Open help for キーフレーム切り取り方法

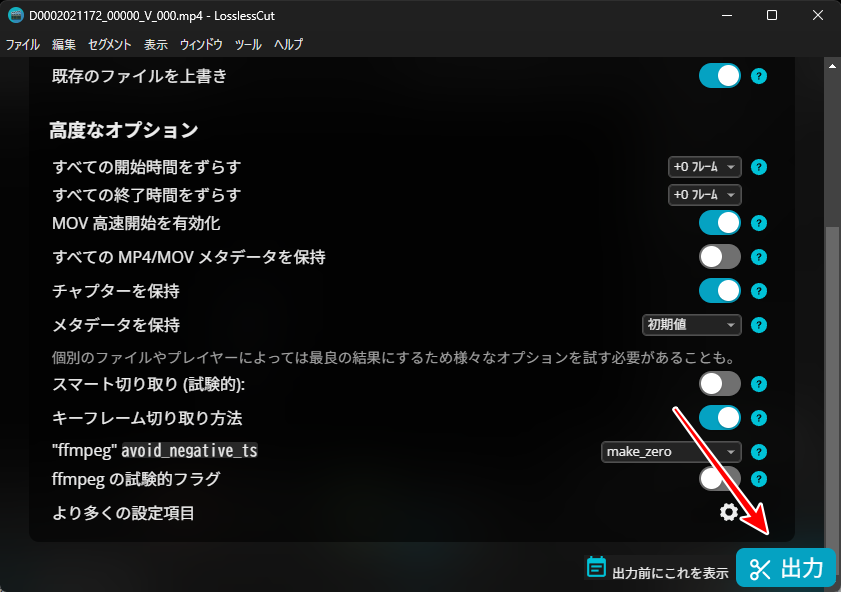click(758, 418)
